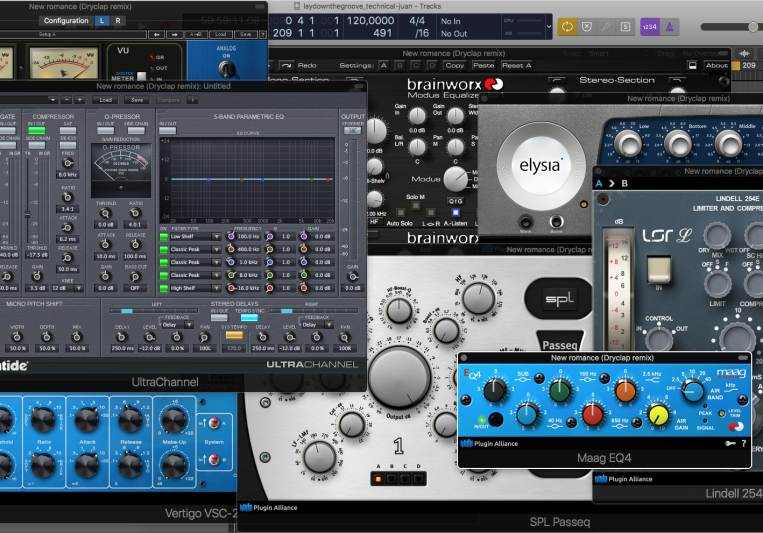Click the elysia logo dial
Screen dimensions: 763x533
540,165
